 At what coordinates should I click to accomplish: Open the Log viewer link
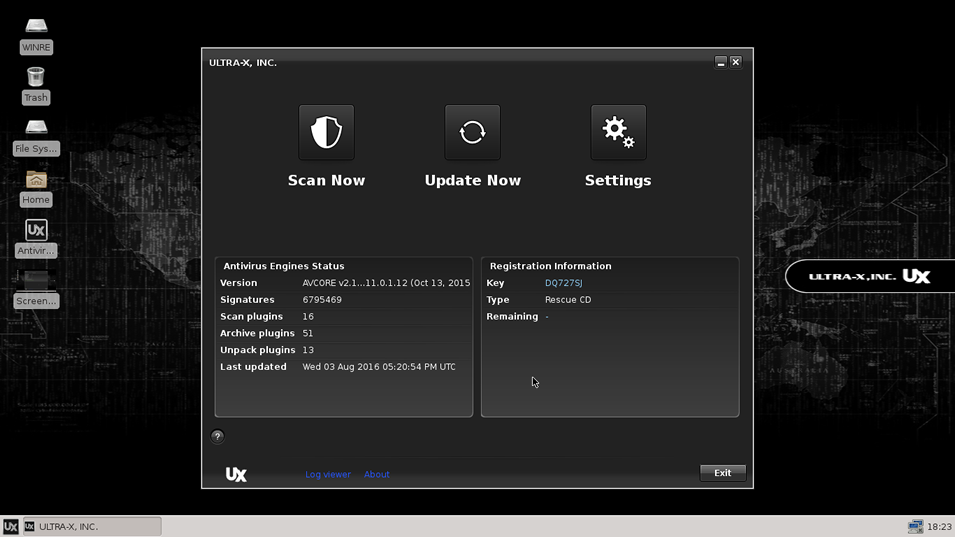pos(328,474)
